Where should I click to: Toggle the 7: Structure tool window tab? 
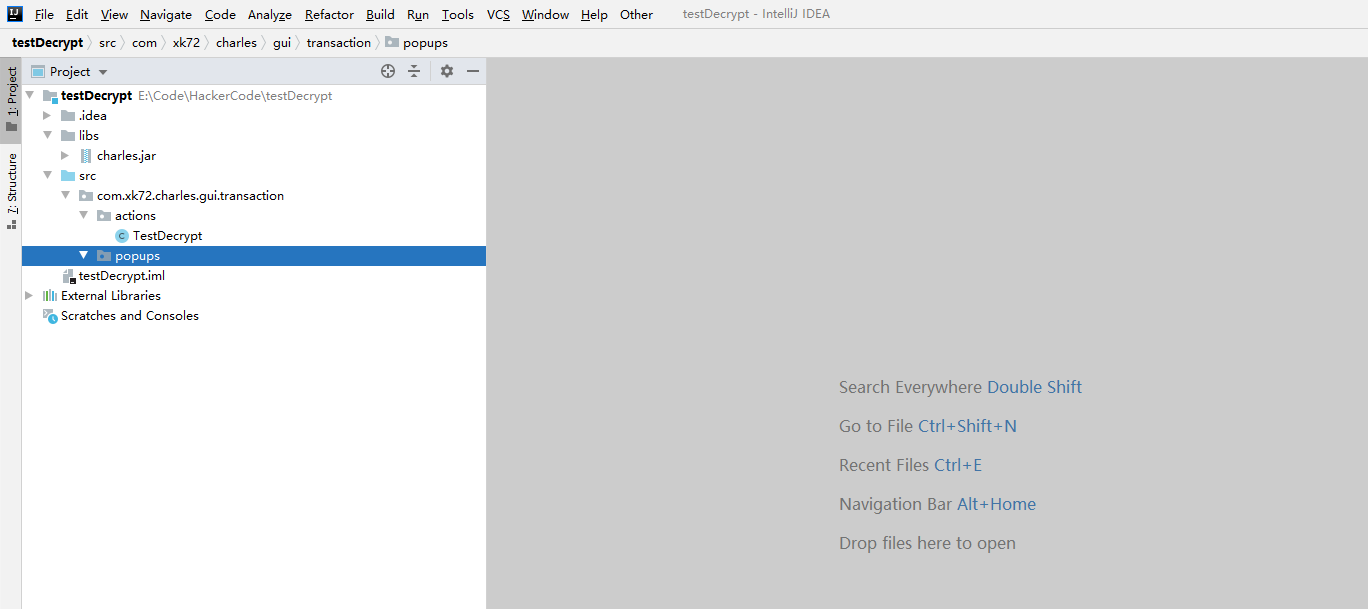[11, 190]
